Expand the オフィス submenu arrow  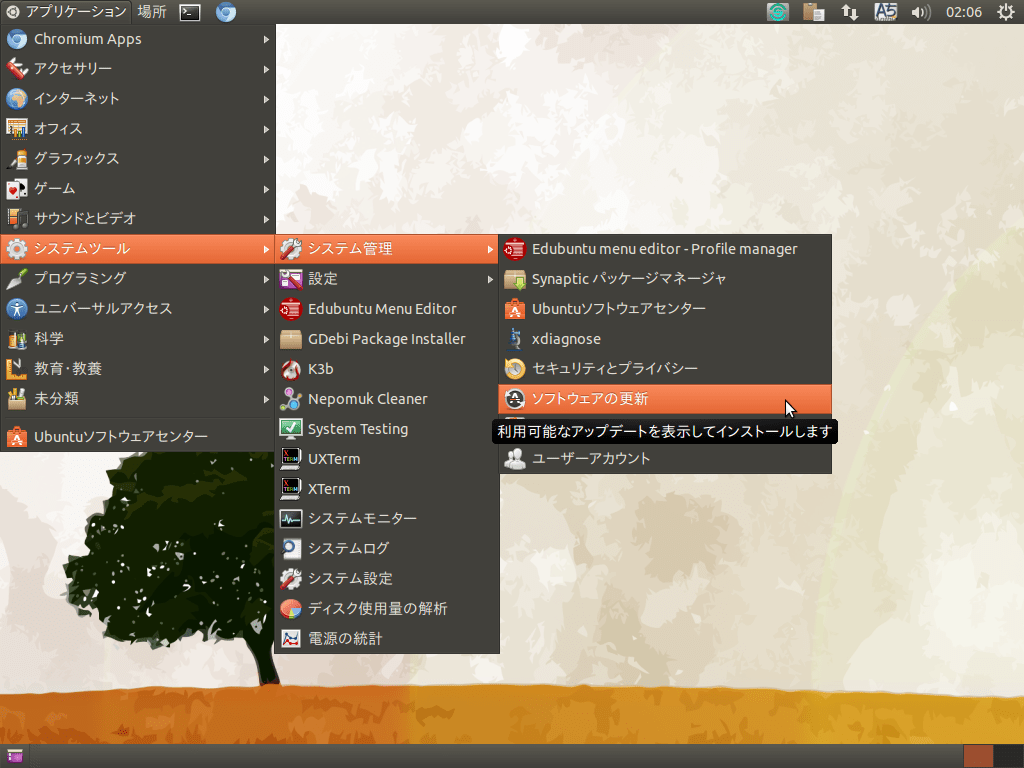(x=266, y=129)
